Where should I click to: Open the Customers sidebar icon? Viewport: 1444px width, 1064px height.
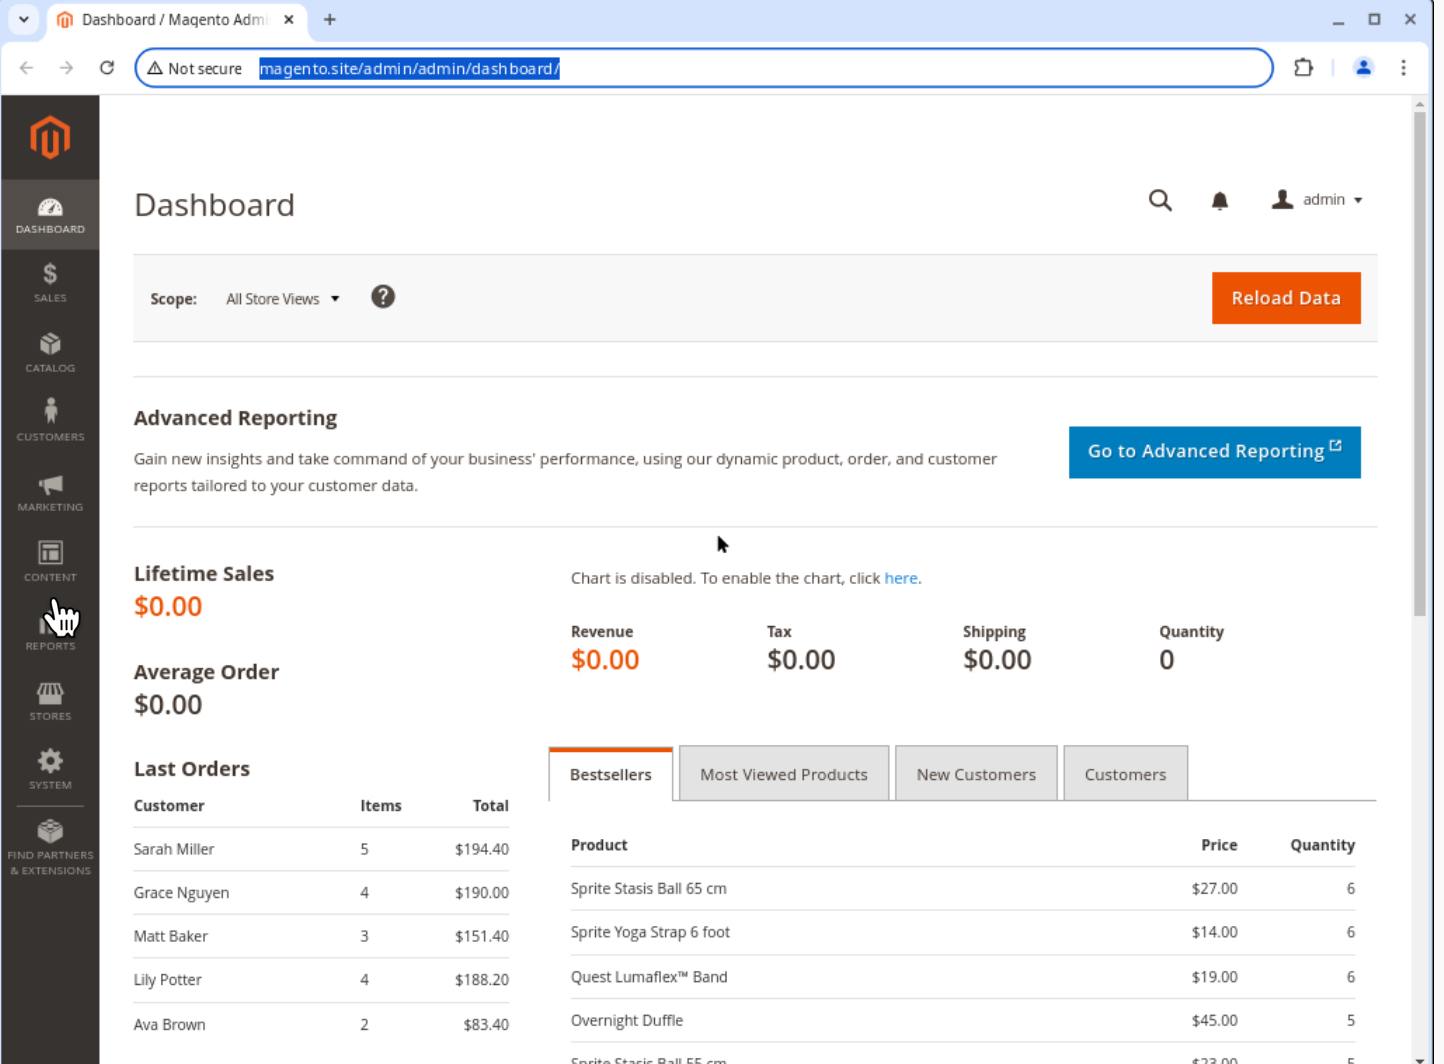pyautogui.click(x=50, y=422)
